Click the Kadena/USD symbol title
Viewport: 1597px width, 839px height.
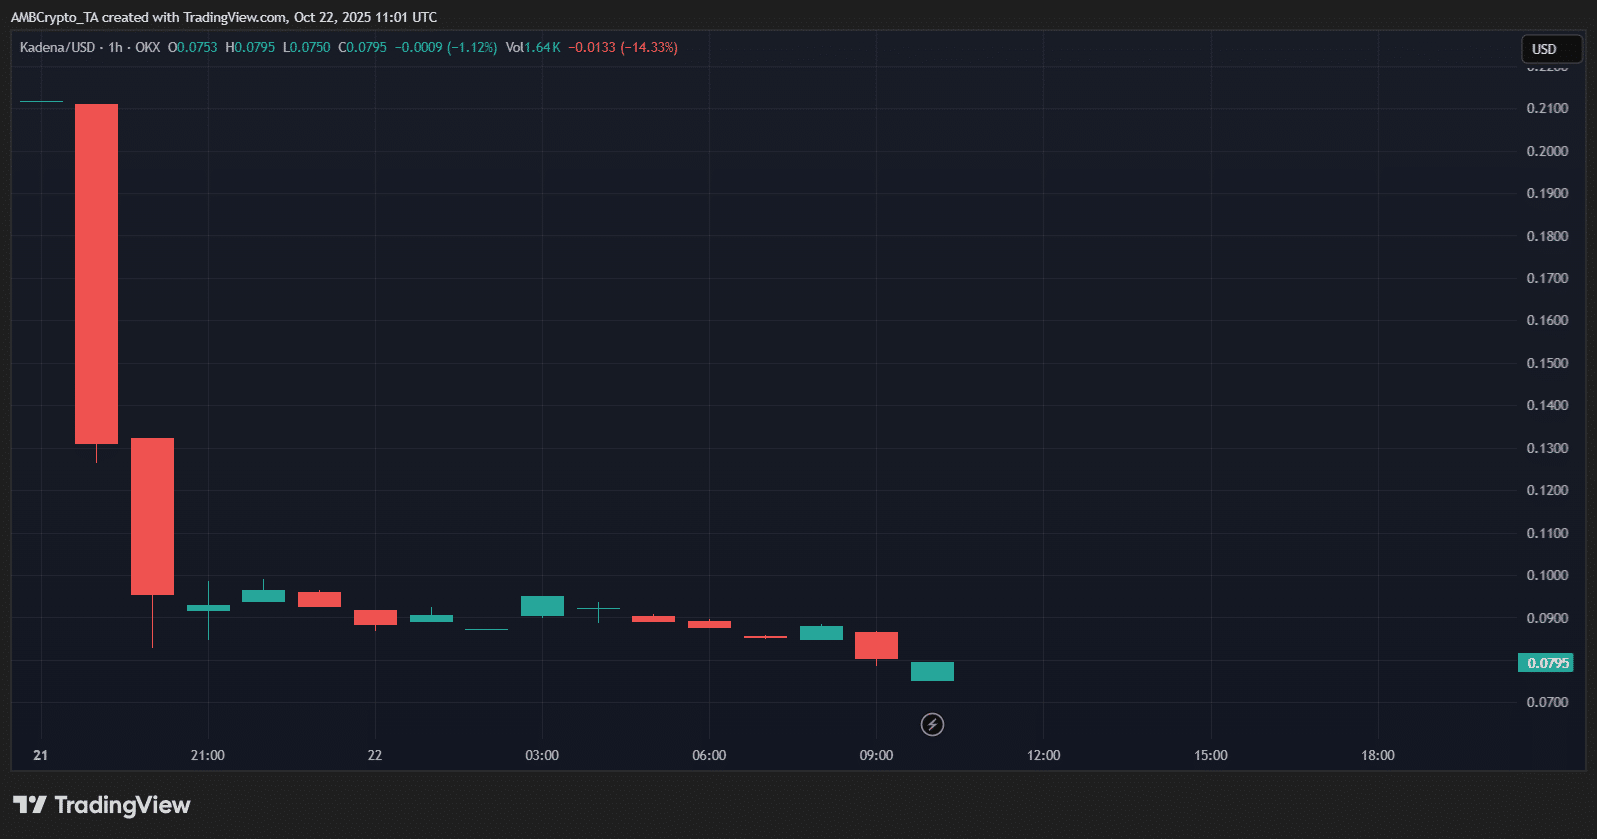[57, 47]
